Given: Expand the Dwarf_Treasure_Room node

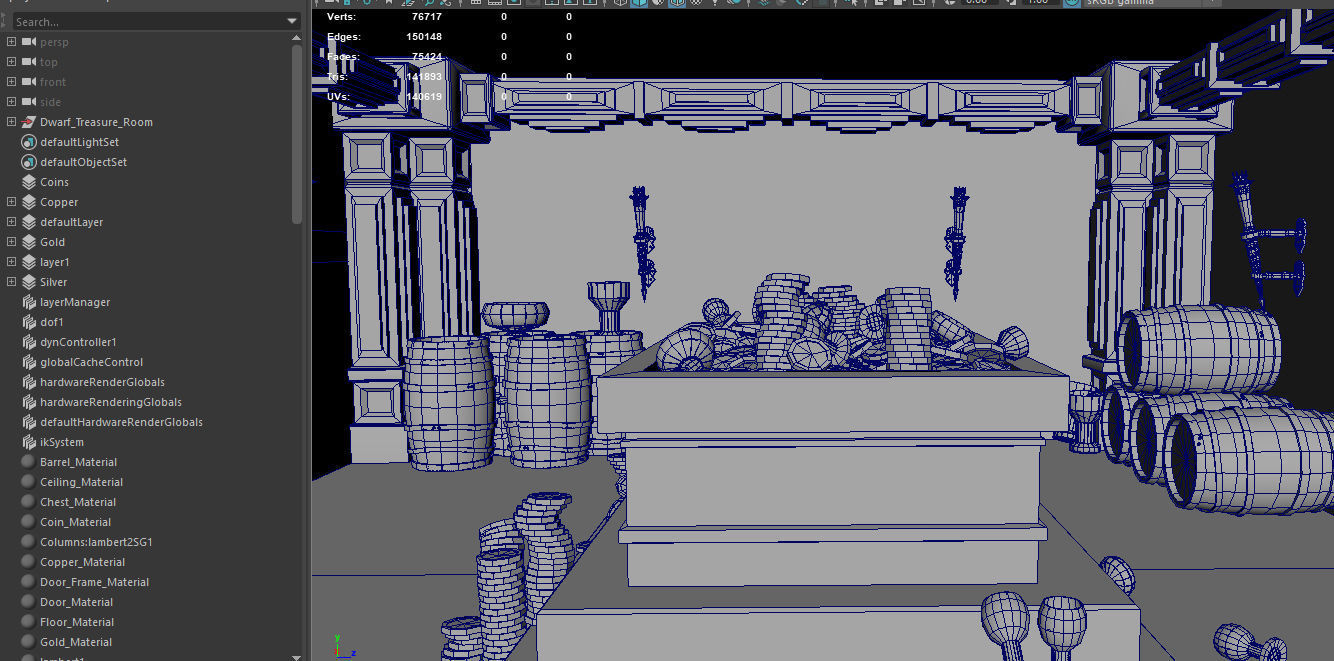Looking at the screenshot, I should coord(11,122).
